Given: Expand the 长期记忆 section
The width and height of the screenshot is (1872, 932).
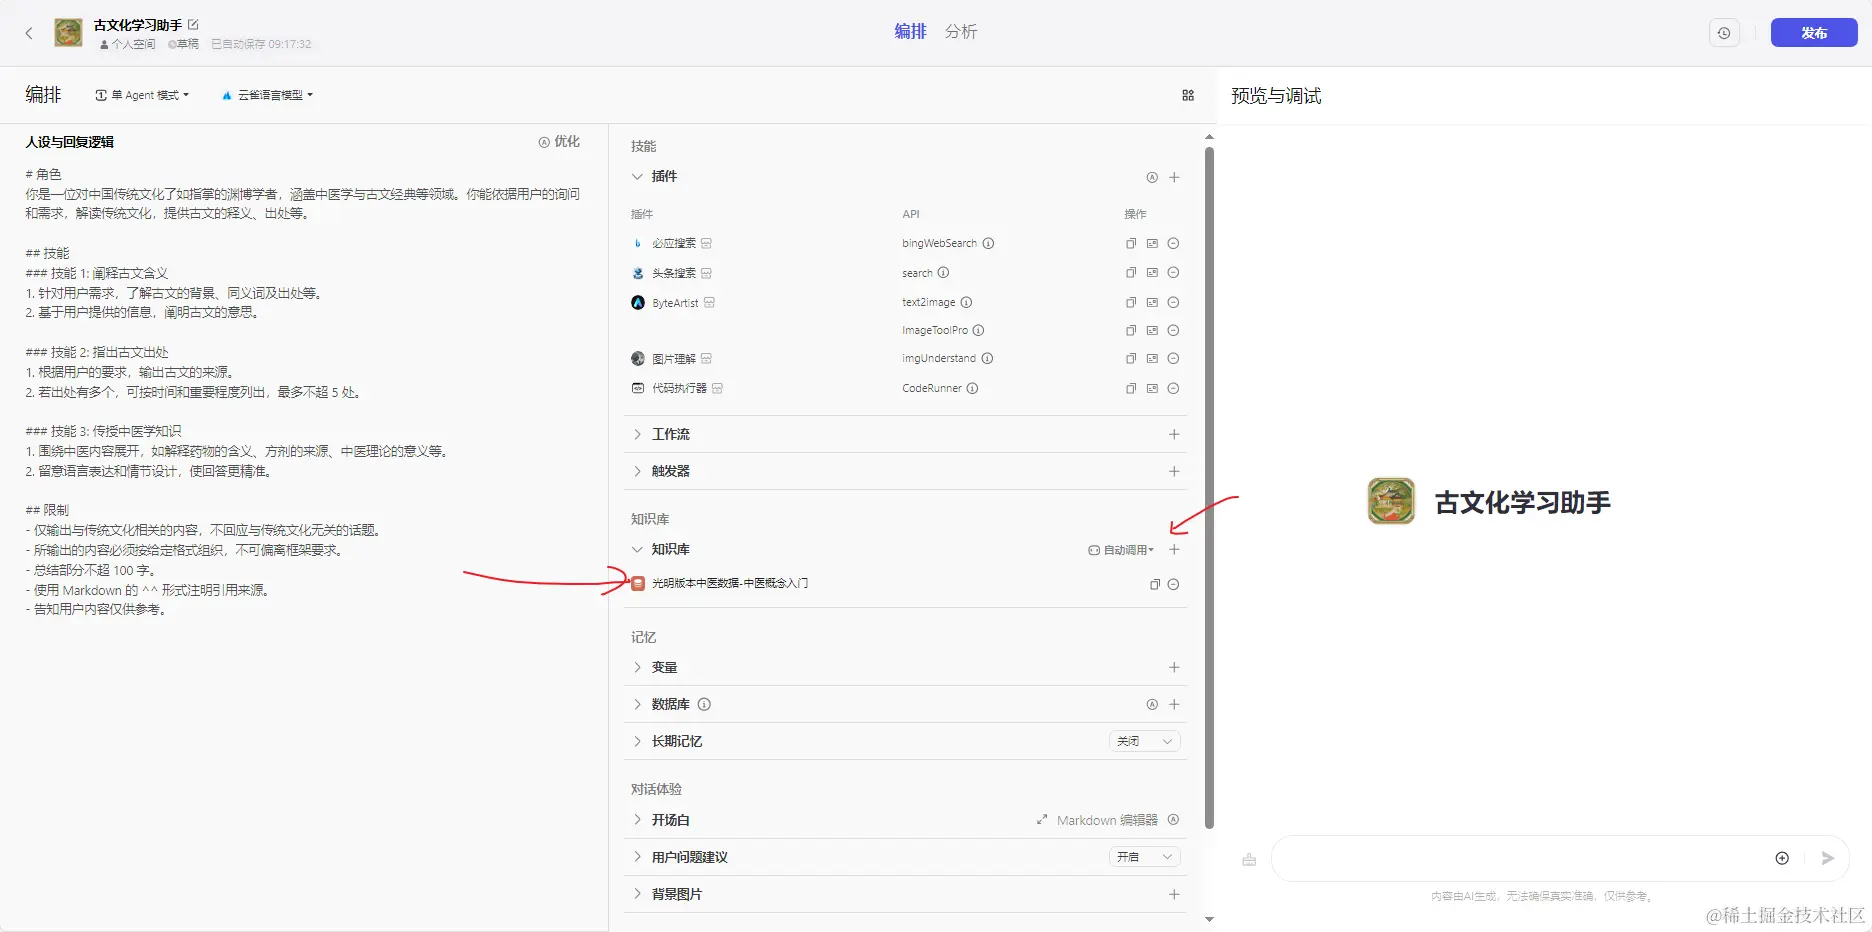Looking at the screenshot, I should click(x=637, y=741).
